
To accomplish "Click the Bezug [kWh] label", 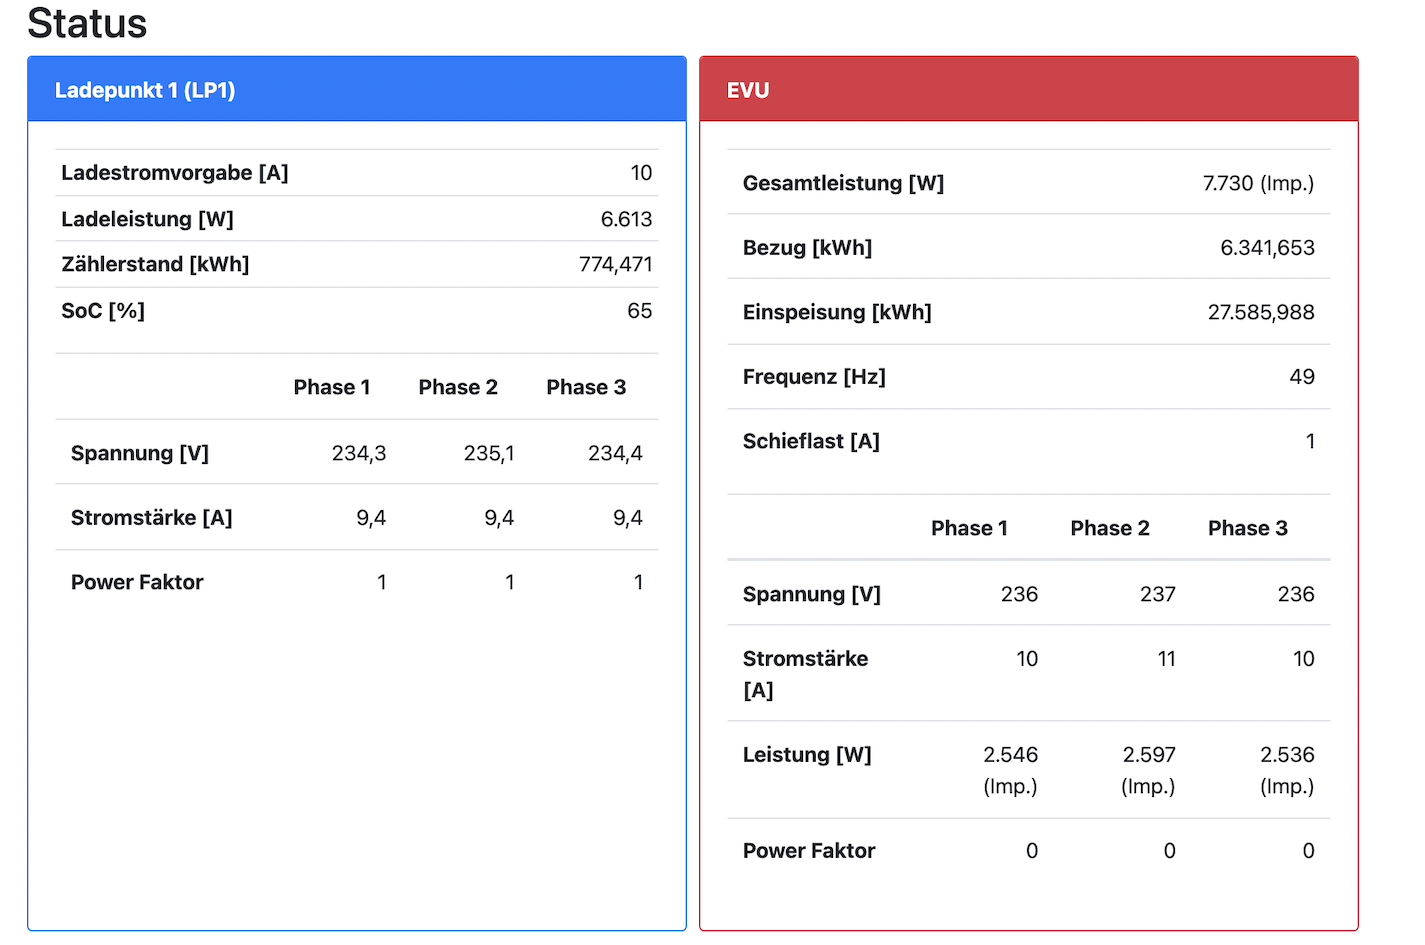I will click(x=807, y=248).
